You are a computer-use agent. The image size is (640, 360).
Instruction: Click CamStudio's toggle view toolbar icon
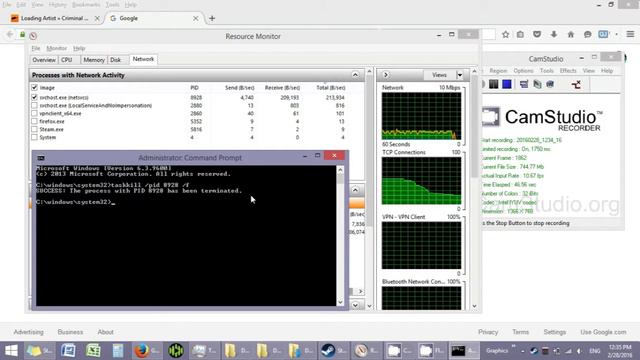[524, 84]
